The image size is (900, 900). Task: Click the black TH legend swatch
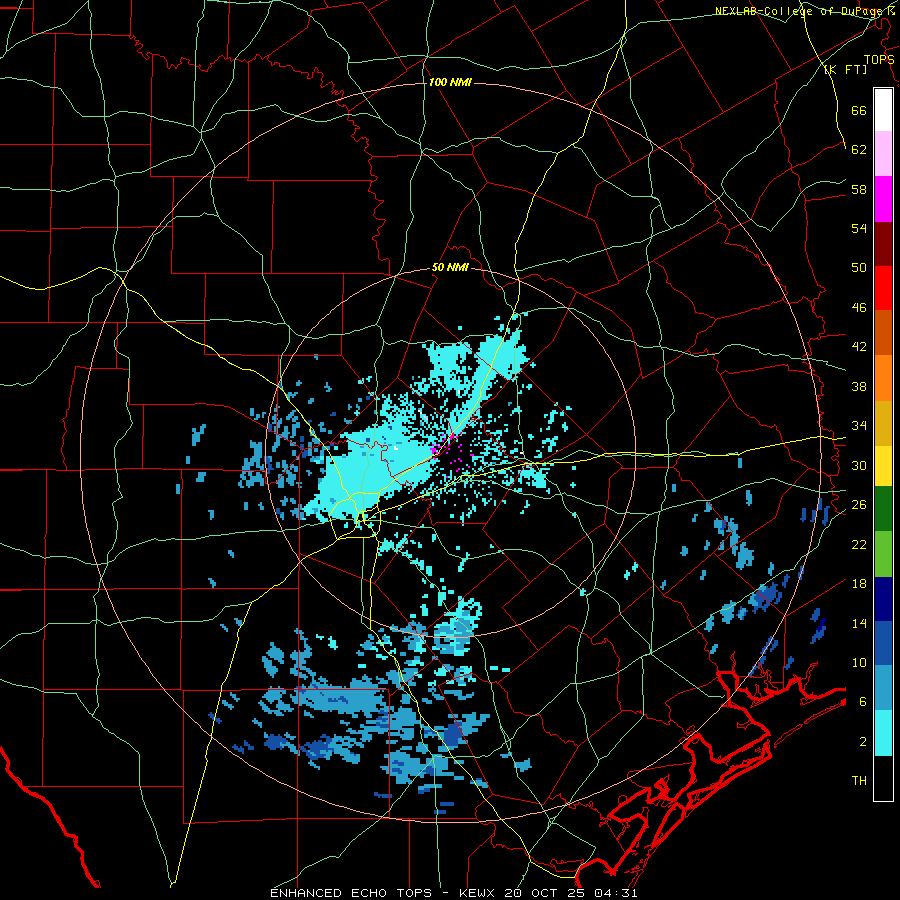click(883, 778)
